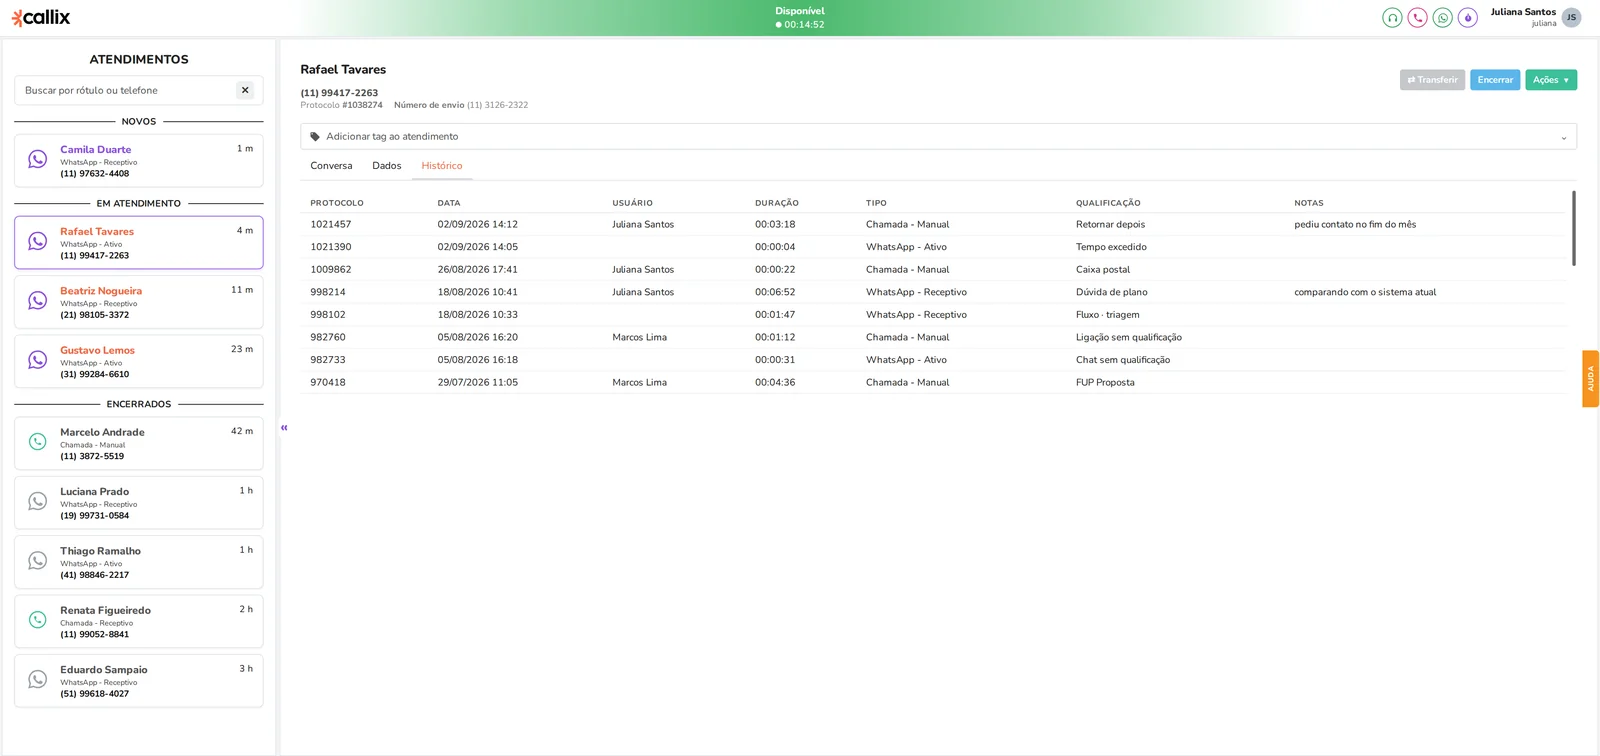Open the orange AJUDA side tab

[x=1590, y=379]
